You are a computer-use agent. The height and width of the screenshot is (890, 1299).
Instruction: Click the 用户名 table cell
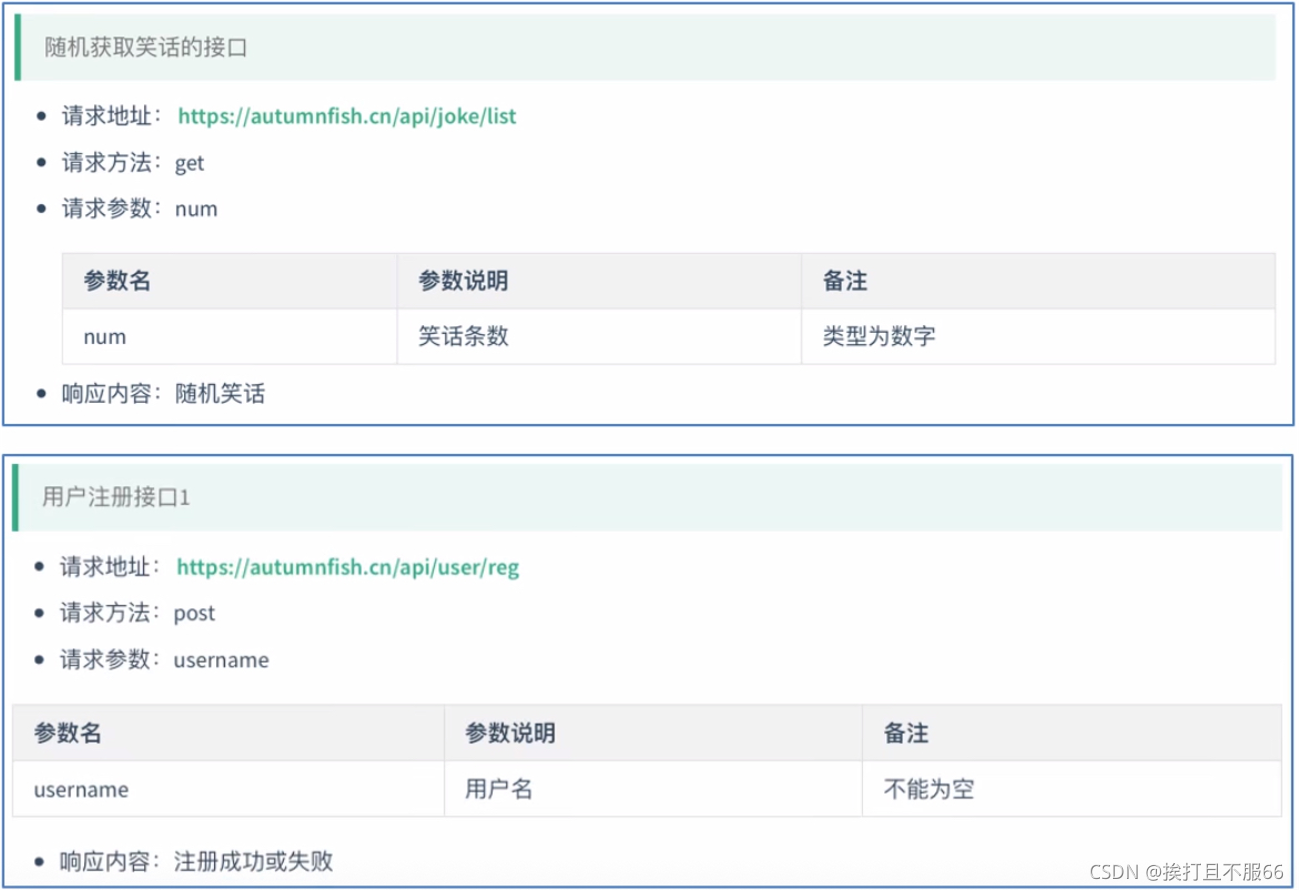tap(654, 789)
